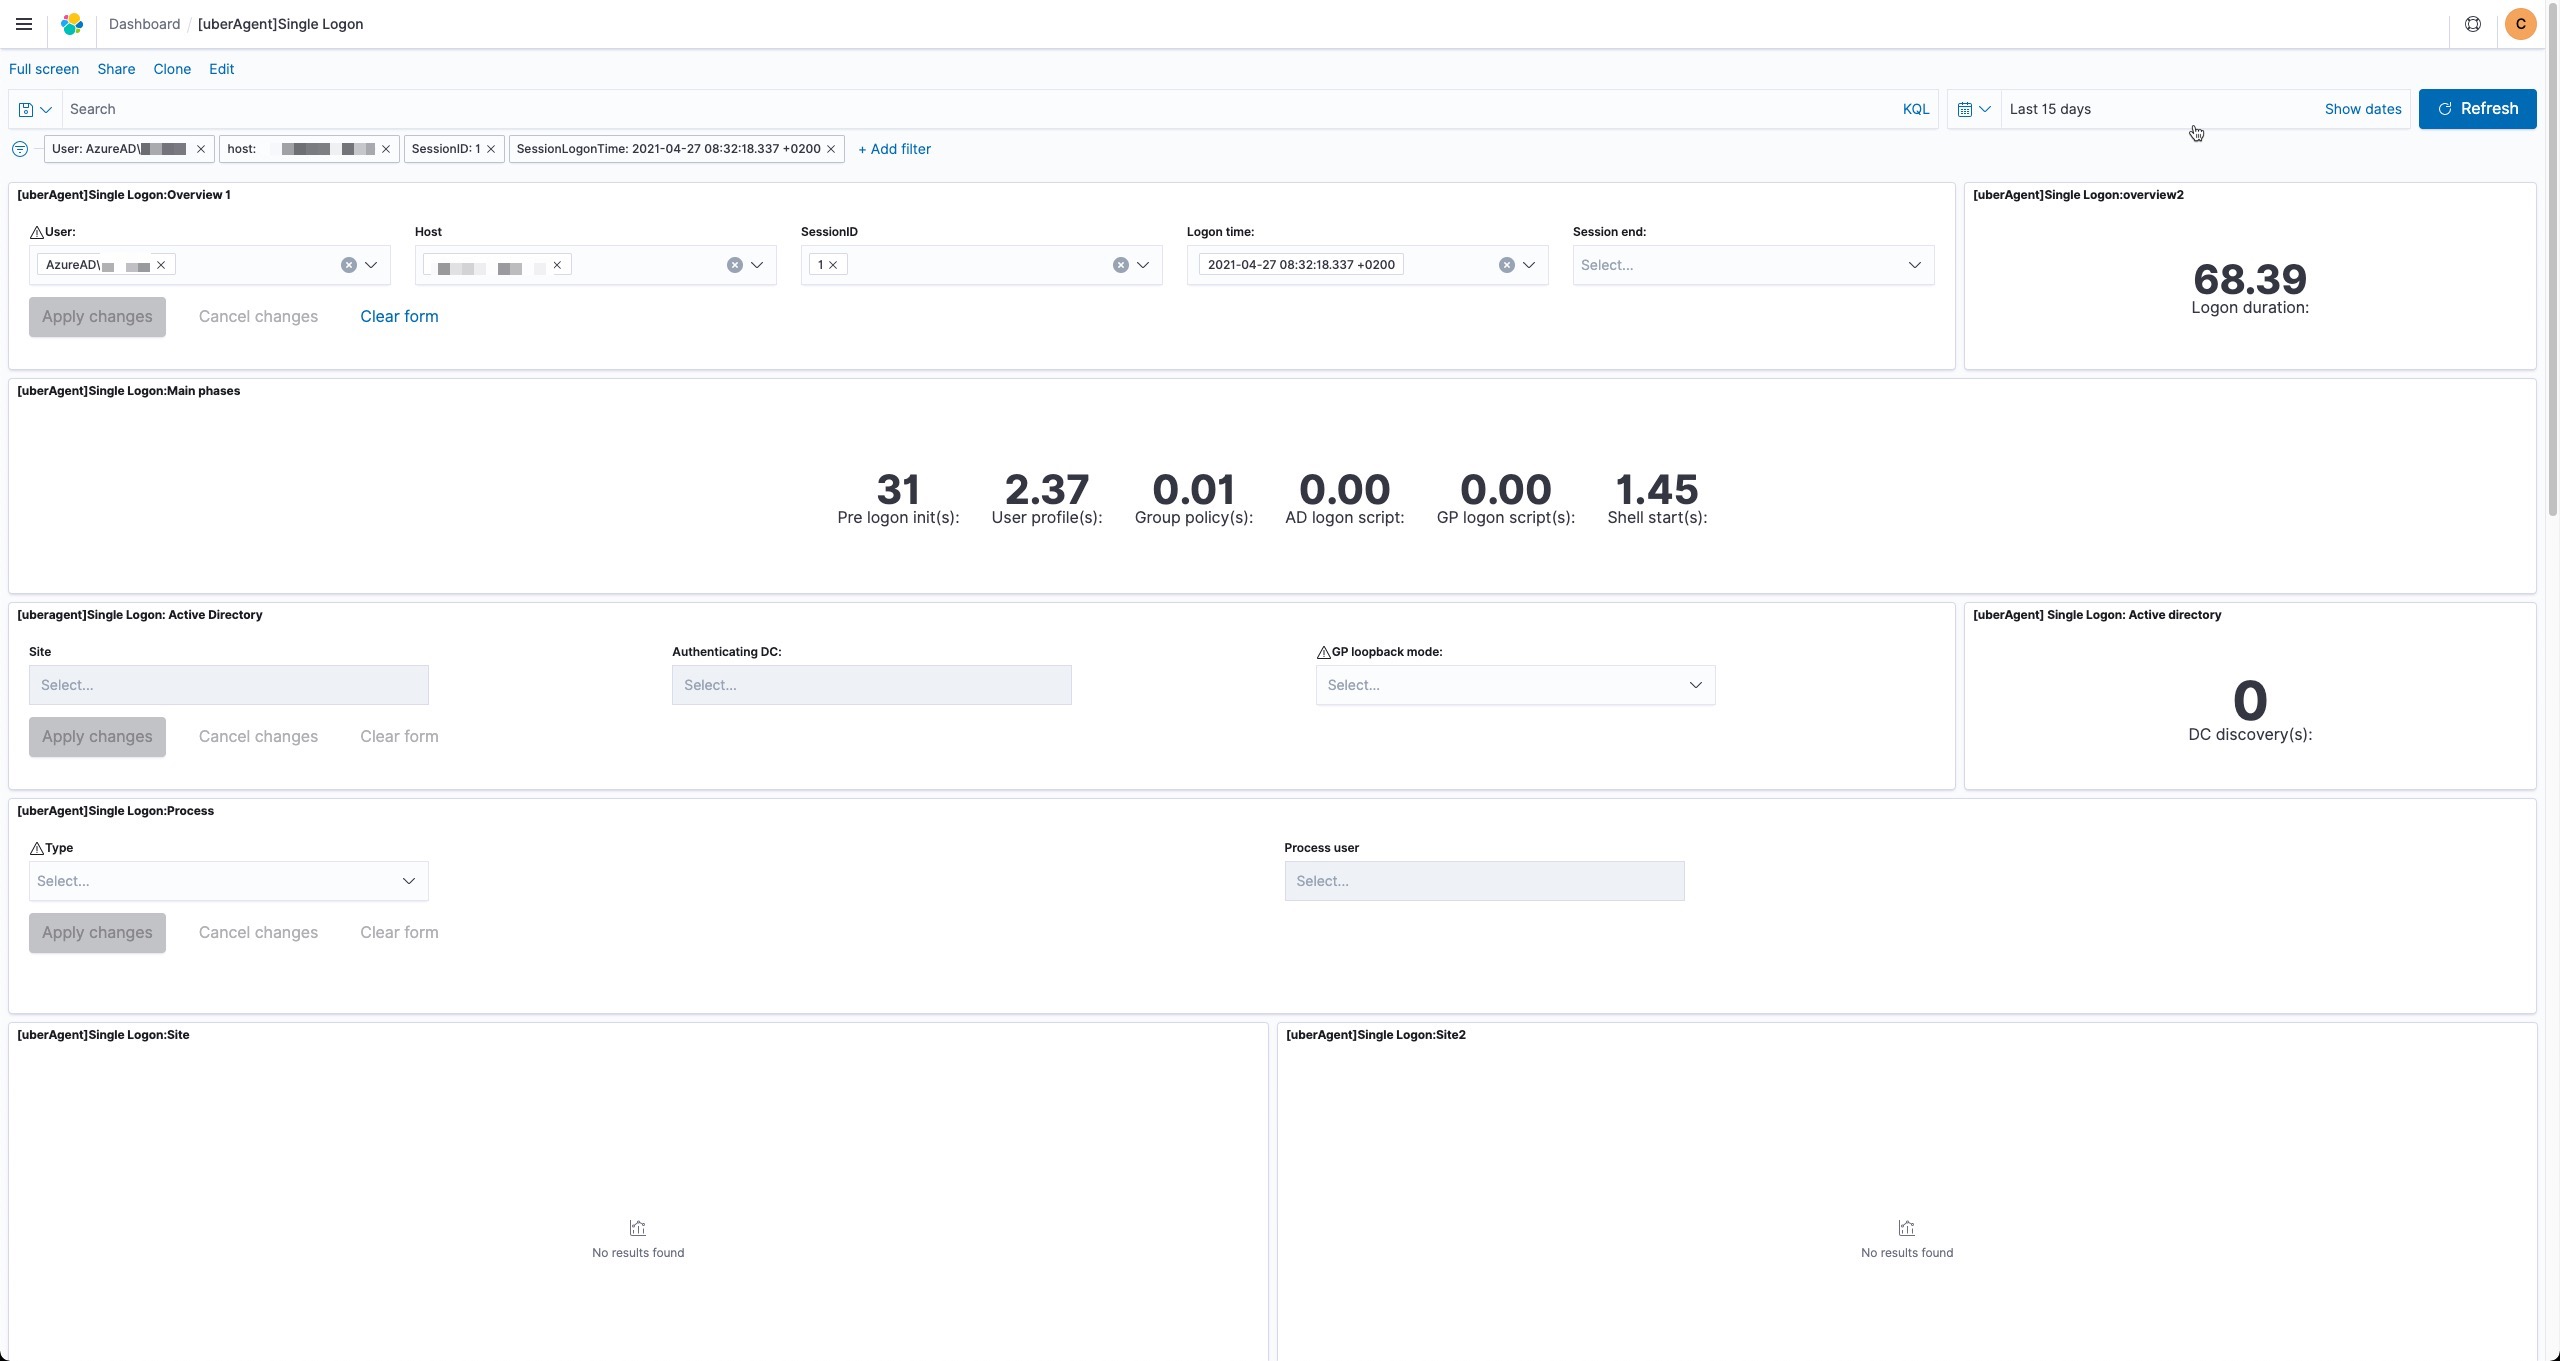2560x1361 pixels.
Task: Click the Refresh button
Action: (2476, 109)
